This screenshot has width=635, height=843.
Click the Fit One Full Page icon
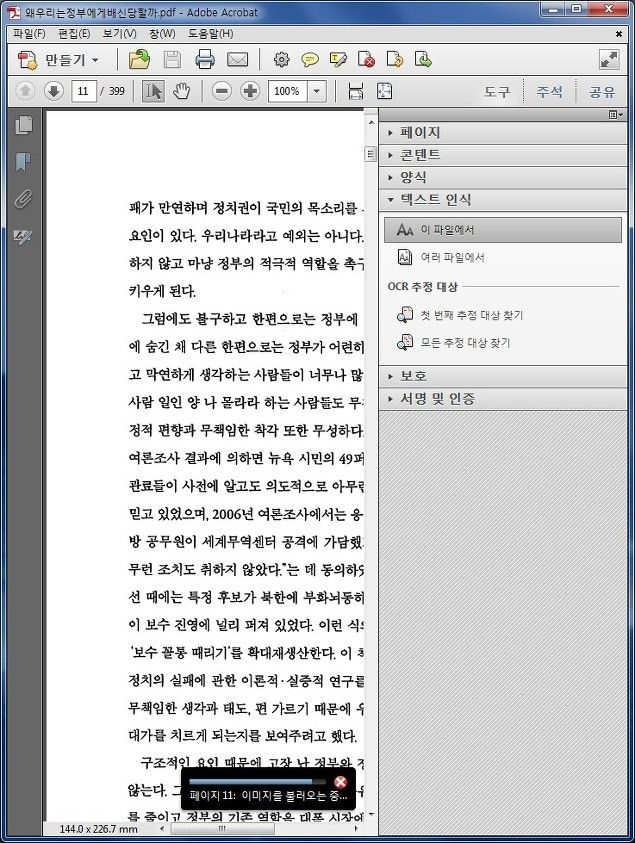384,91
